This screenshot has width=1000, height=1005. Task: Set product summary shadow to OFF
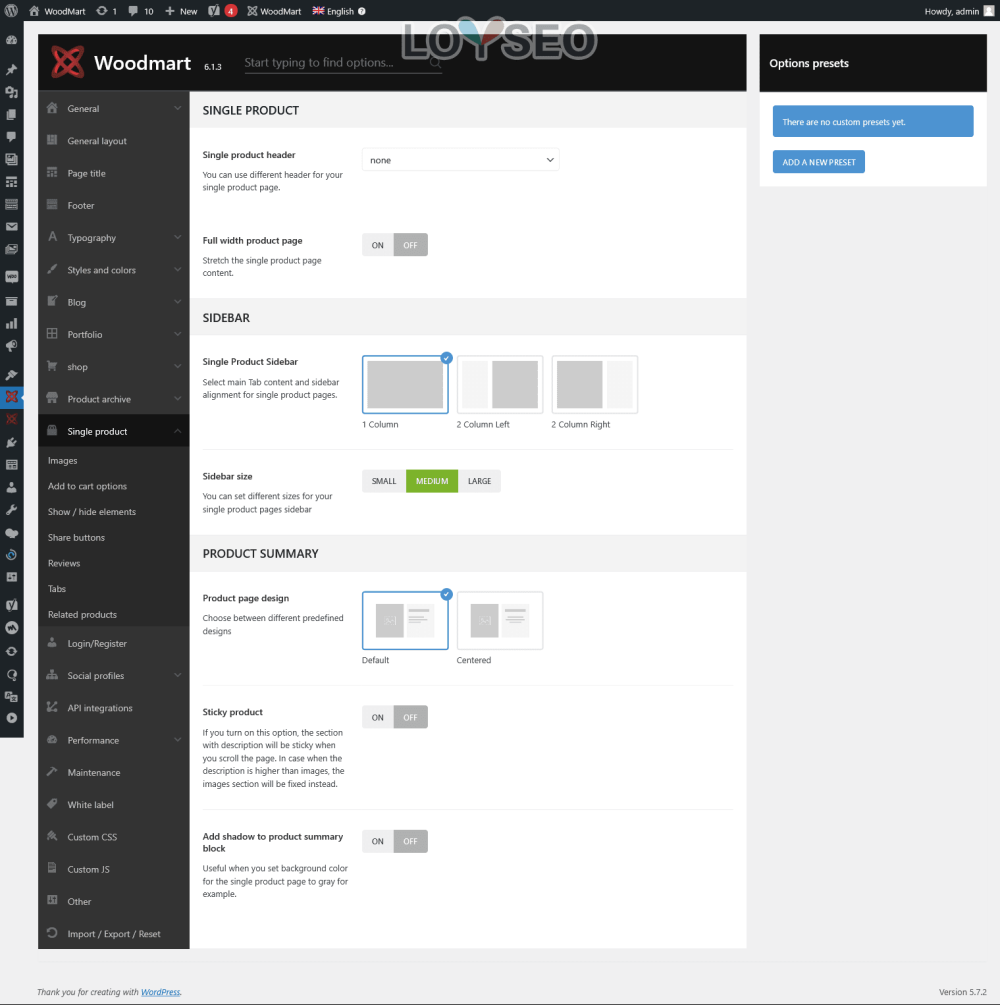[410, 841]
